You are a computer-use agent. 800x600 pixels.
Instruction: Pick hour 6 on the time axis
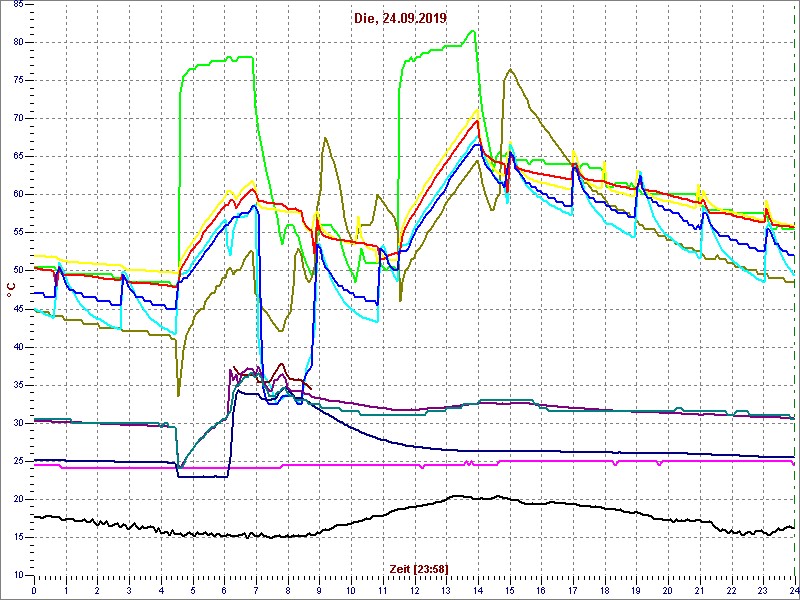click(x=224, y=589)
